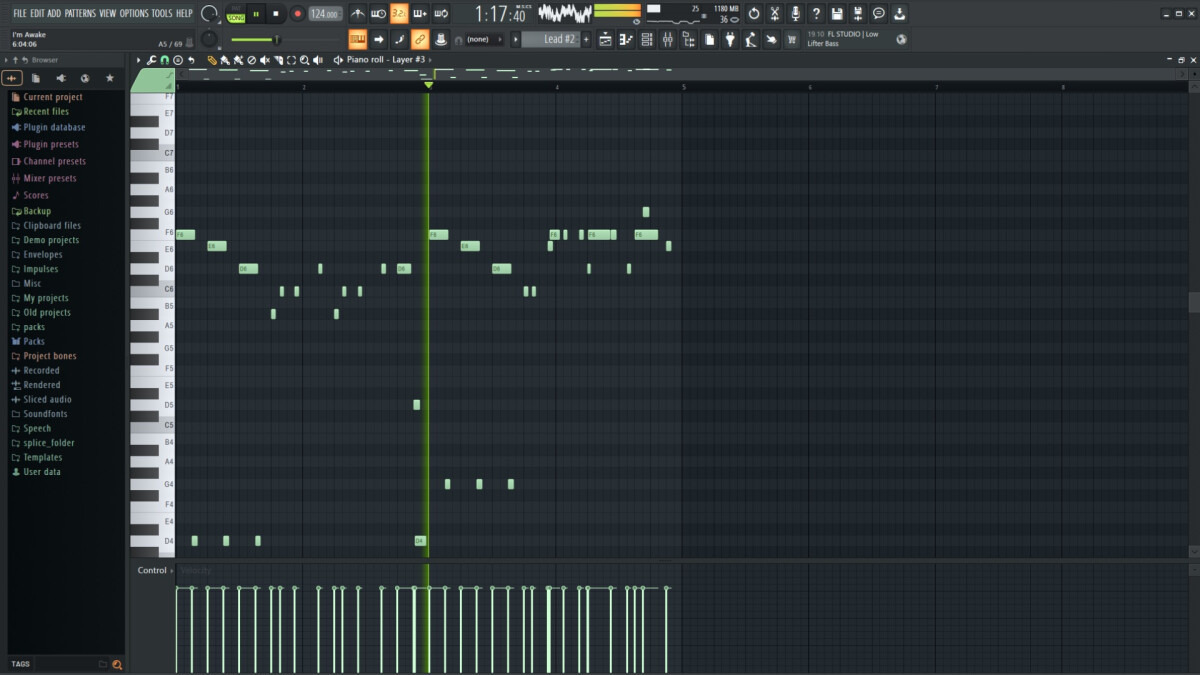Open the Mixer window from the toolbar
1200x675 pixels.
[667, 40]
